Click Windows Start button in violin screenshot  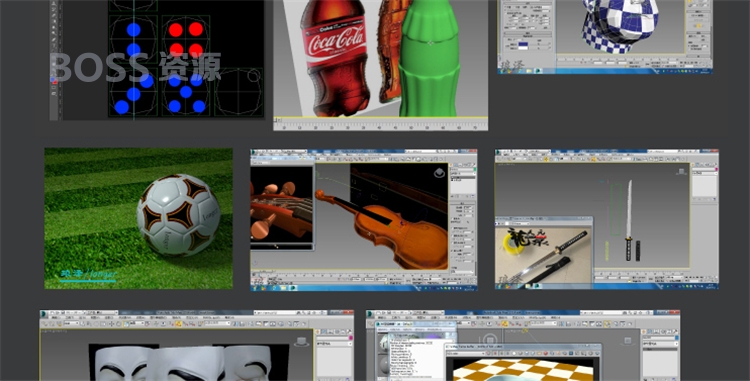254,288
